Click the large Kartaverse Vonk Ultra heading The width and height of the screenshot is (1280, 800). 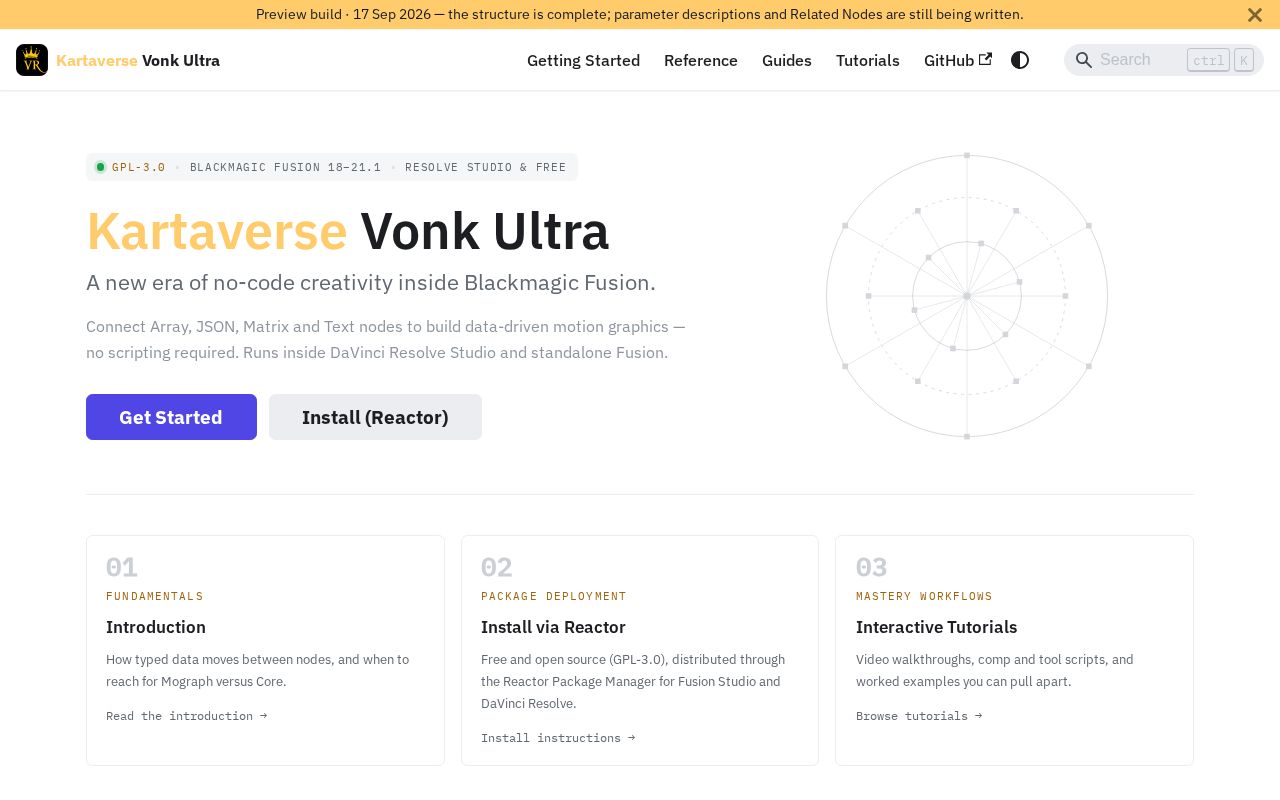347,231
